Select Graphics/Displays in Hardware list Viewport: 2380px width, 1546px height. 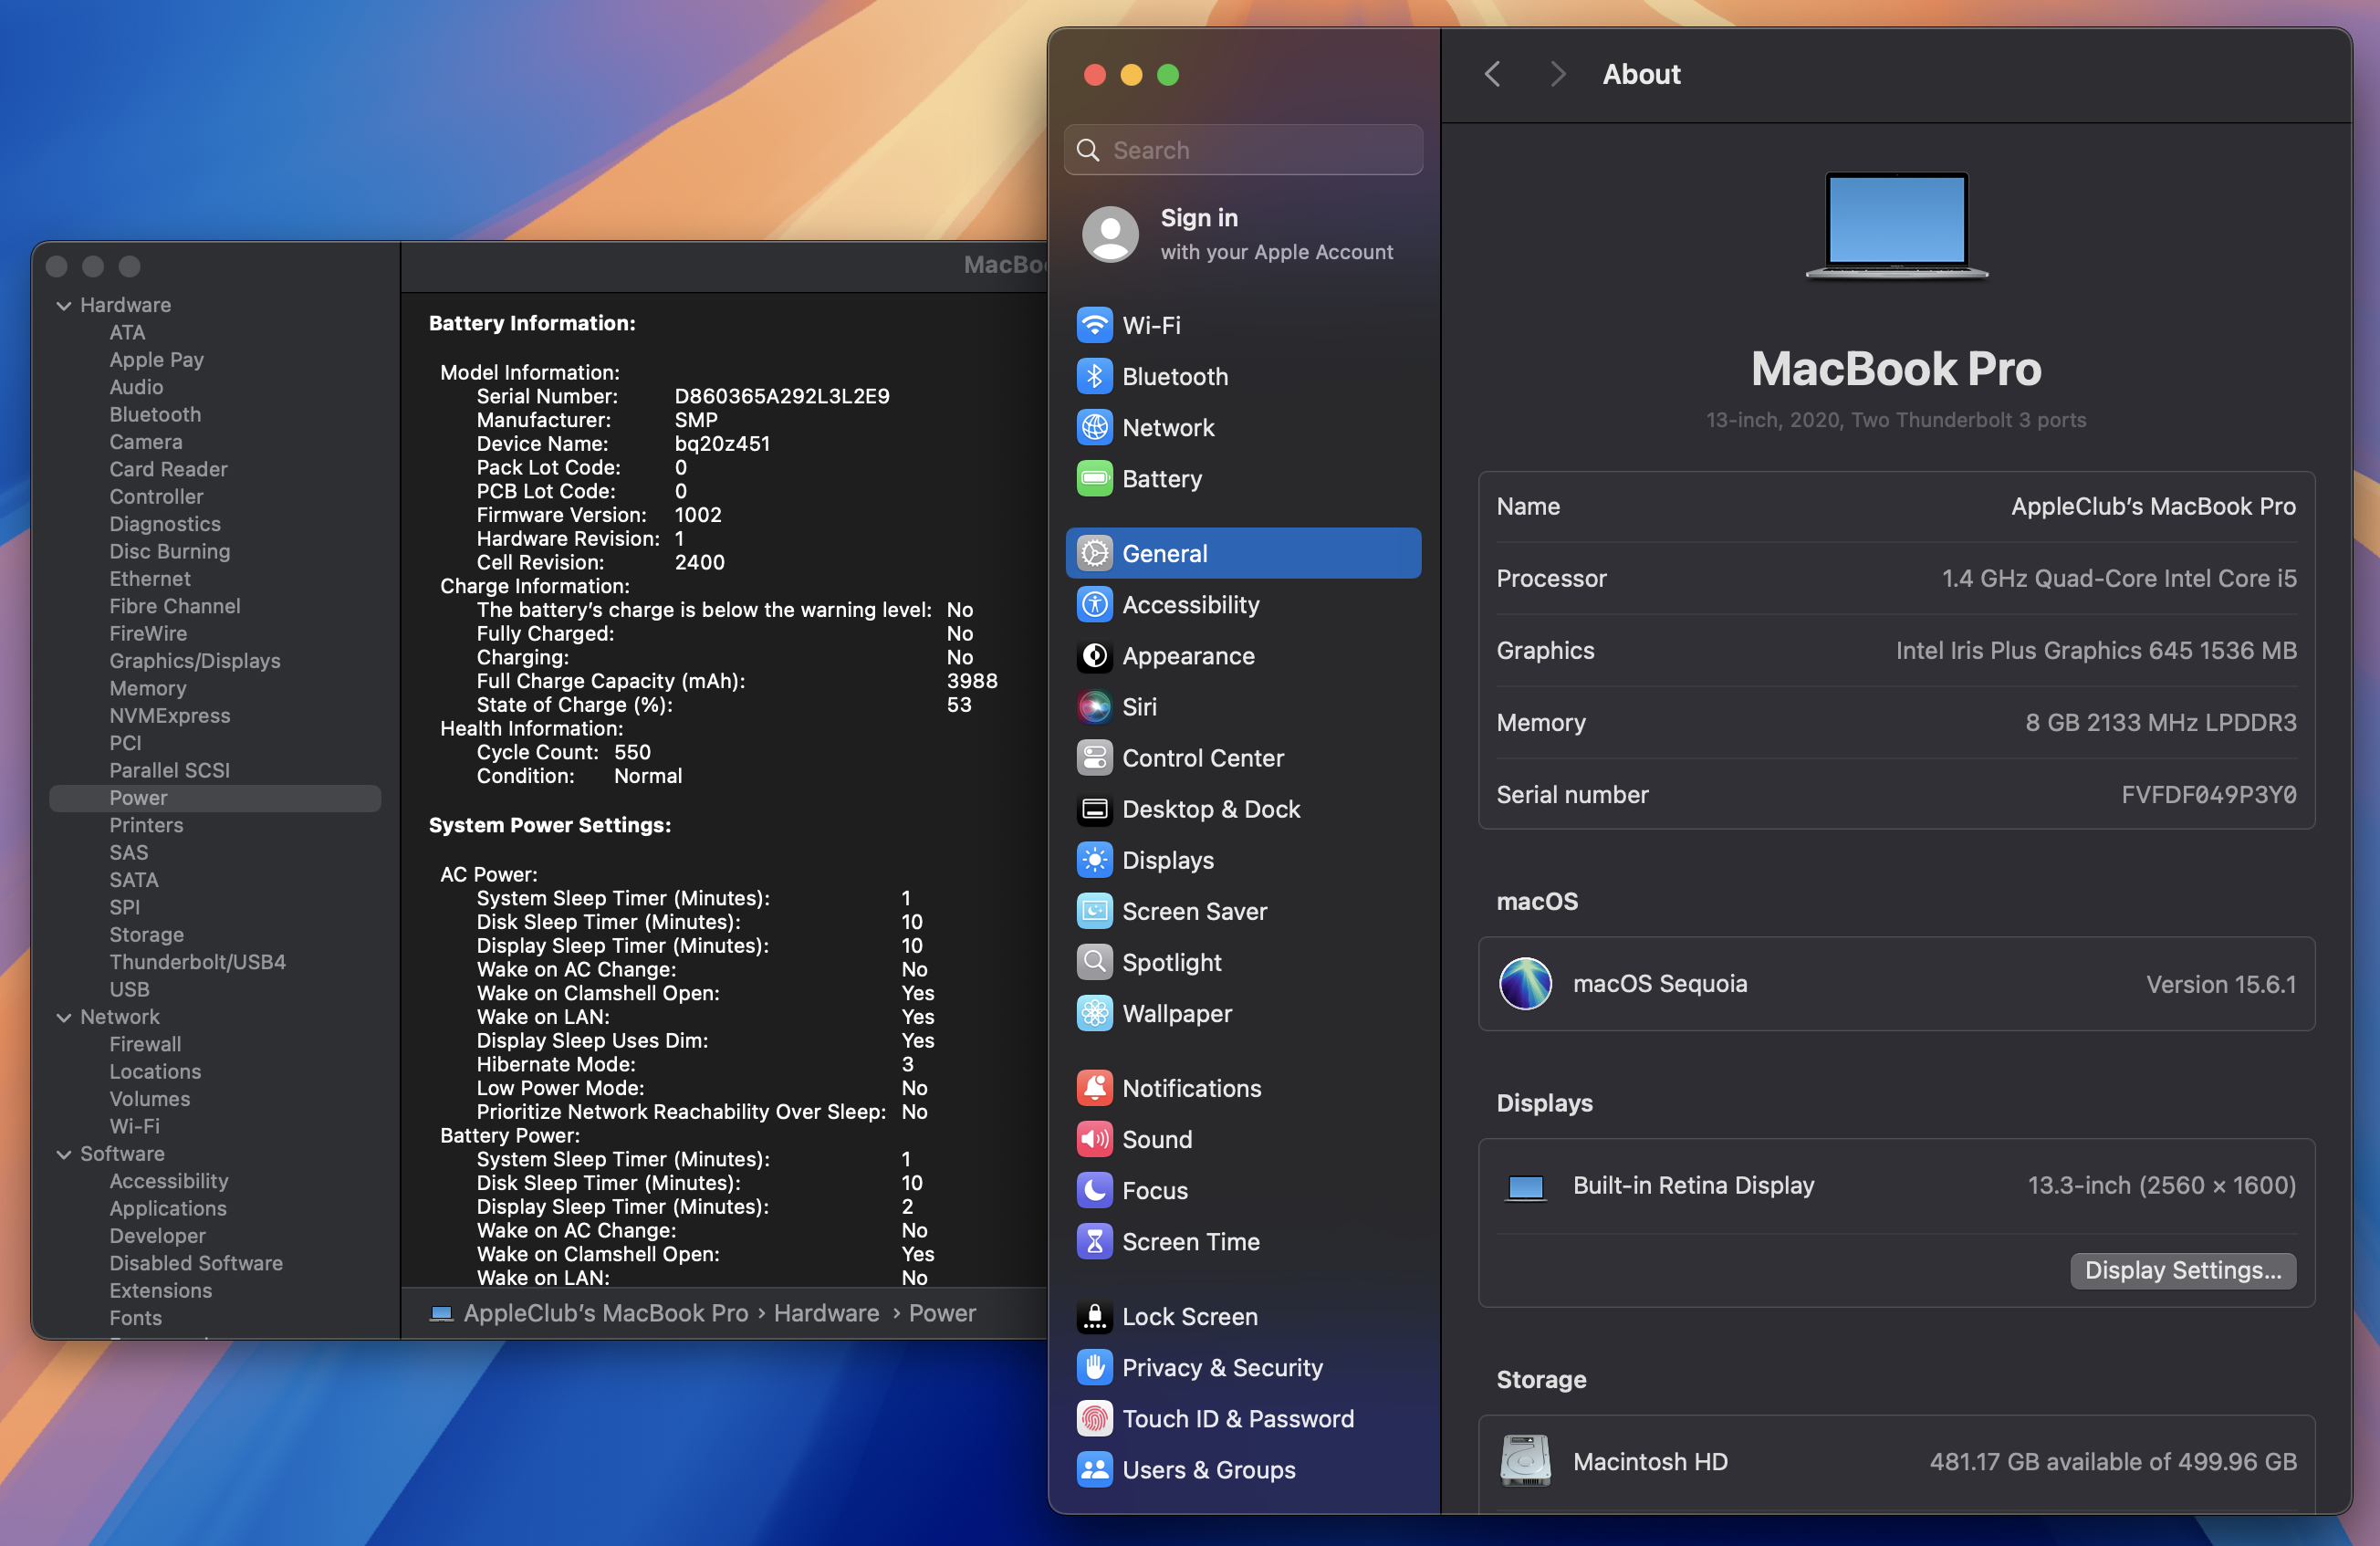(195, 661)
